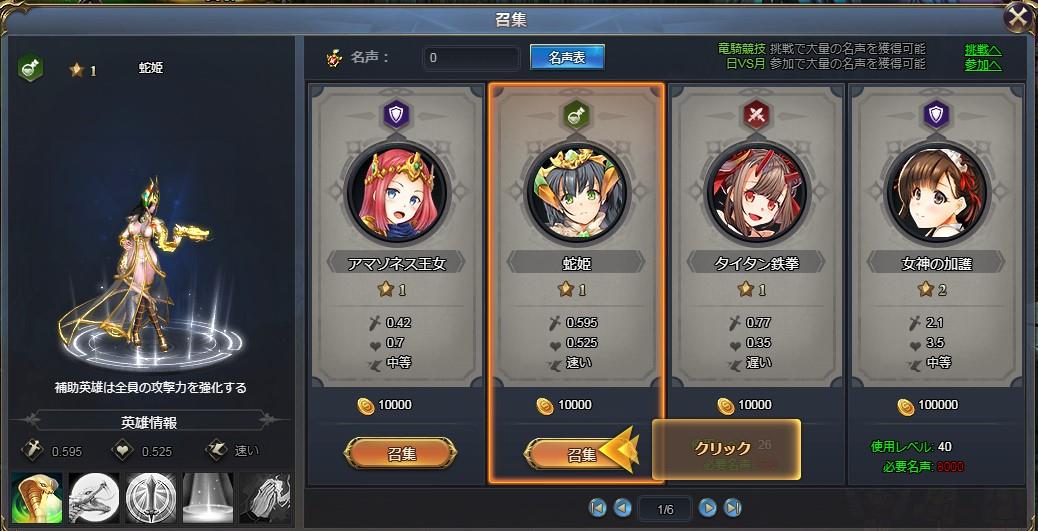Viewport: 1038px width, 531px height.
Task: Summon 蛇姫 with 召集 button
Action: tap(577, 454)
